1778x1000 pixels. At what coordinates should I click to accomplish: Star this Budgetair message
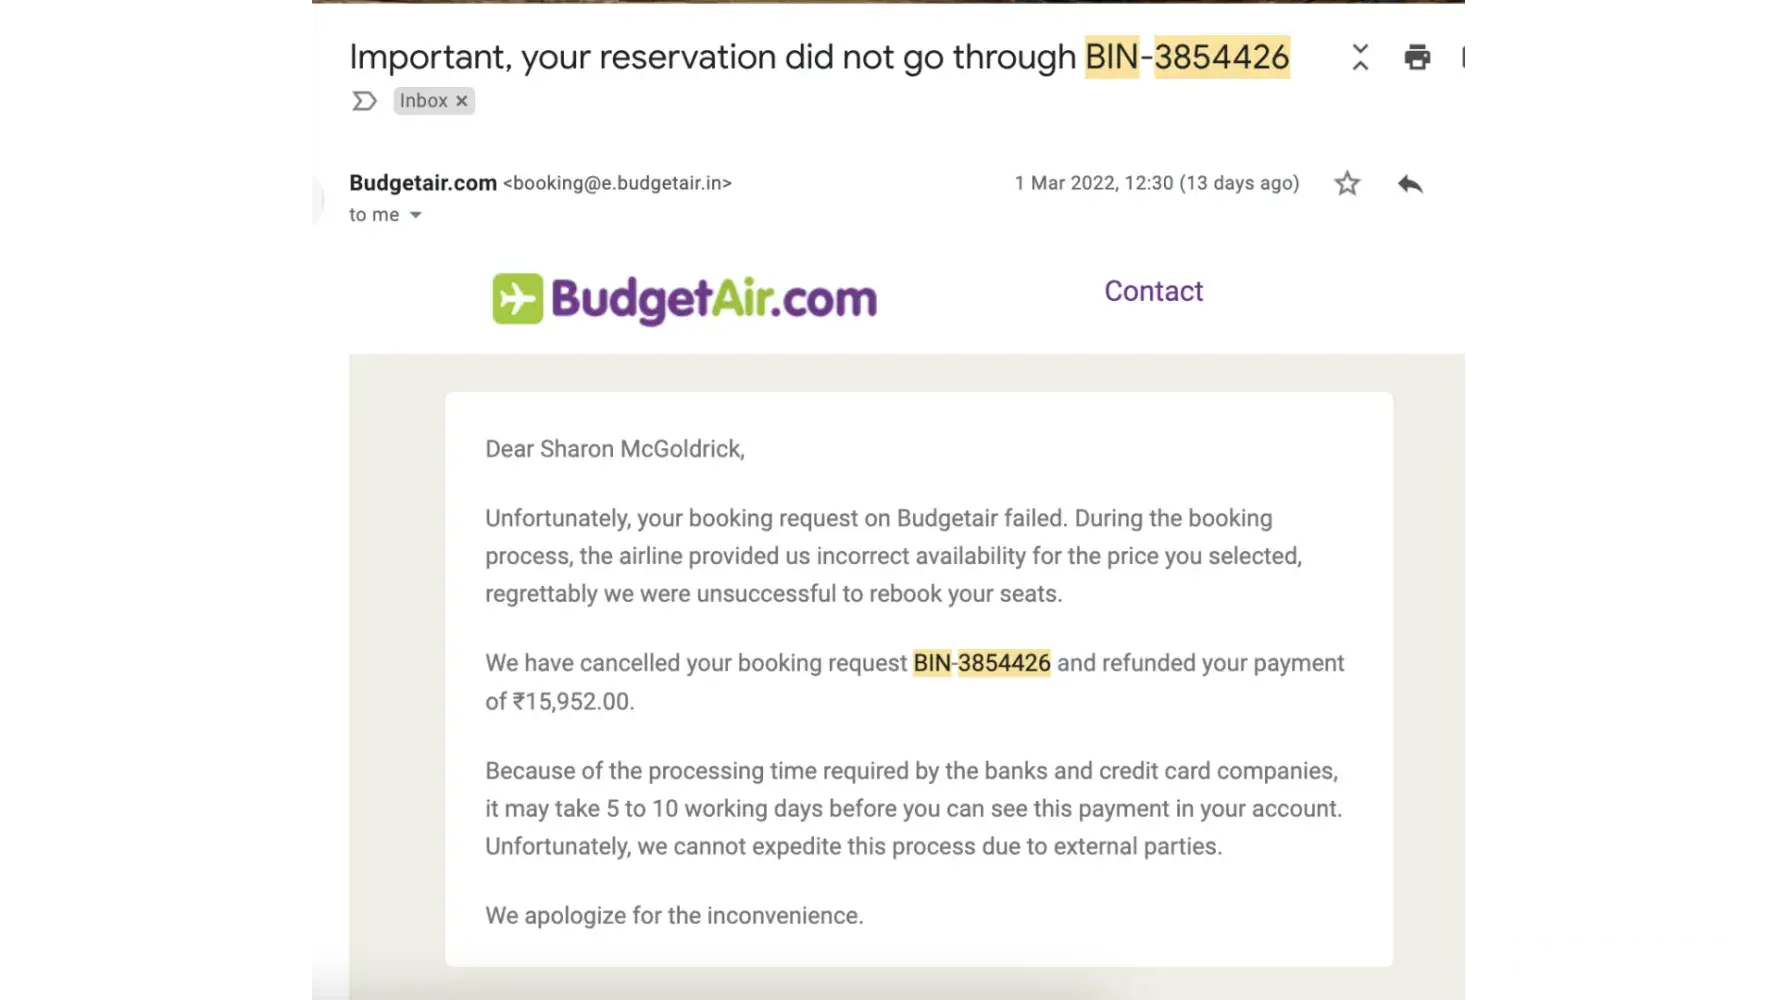[1347, 184]
